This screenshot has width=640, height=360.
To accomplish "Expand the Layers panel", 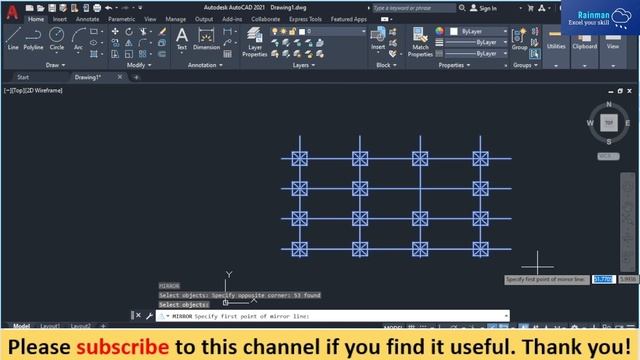I will point(304,65).
